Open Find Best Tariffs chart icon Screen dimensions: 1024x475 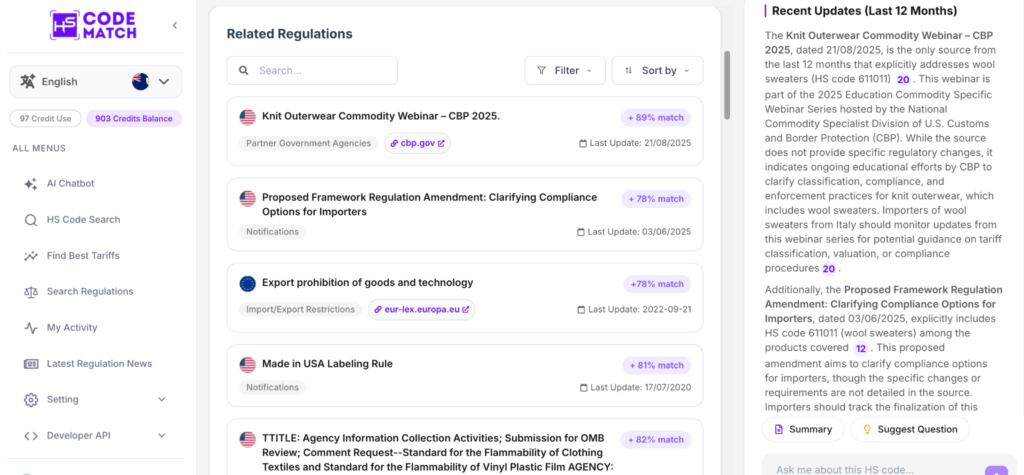31,256
